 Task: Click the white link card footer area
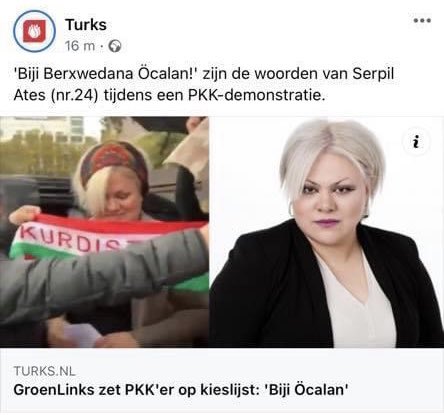point(222,380)
